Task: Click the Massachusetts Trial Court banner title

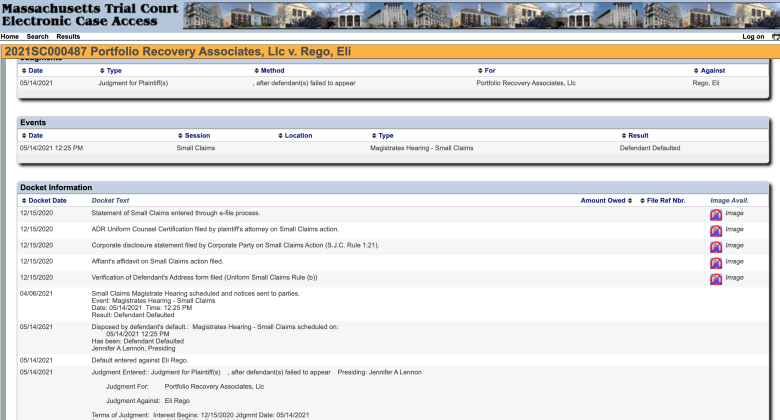Action: (90, 14)
